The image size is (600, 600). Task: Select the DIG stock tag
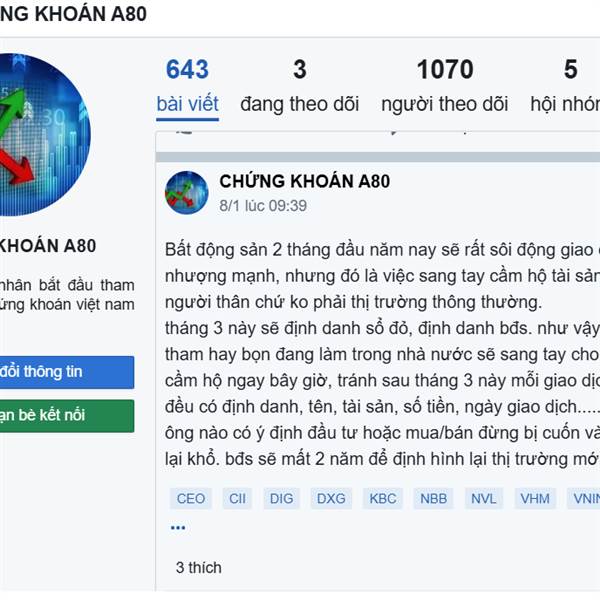285,498
